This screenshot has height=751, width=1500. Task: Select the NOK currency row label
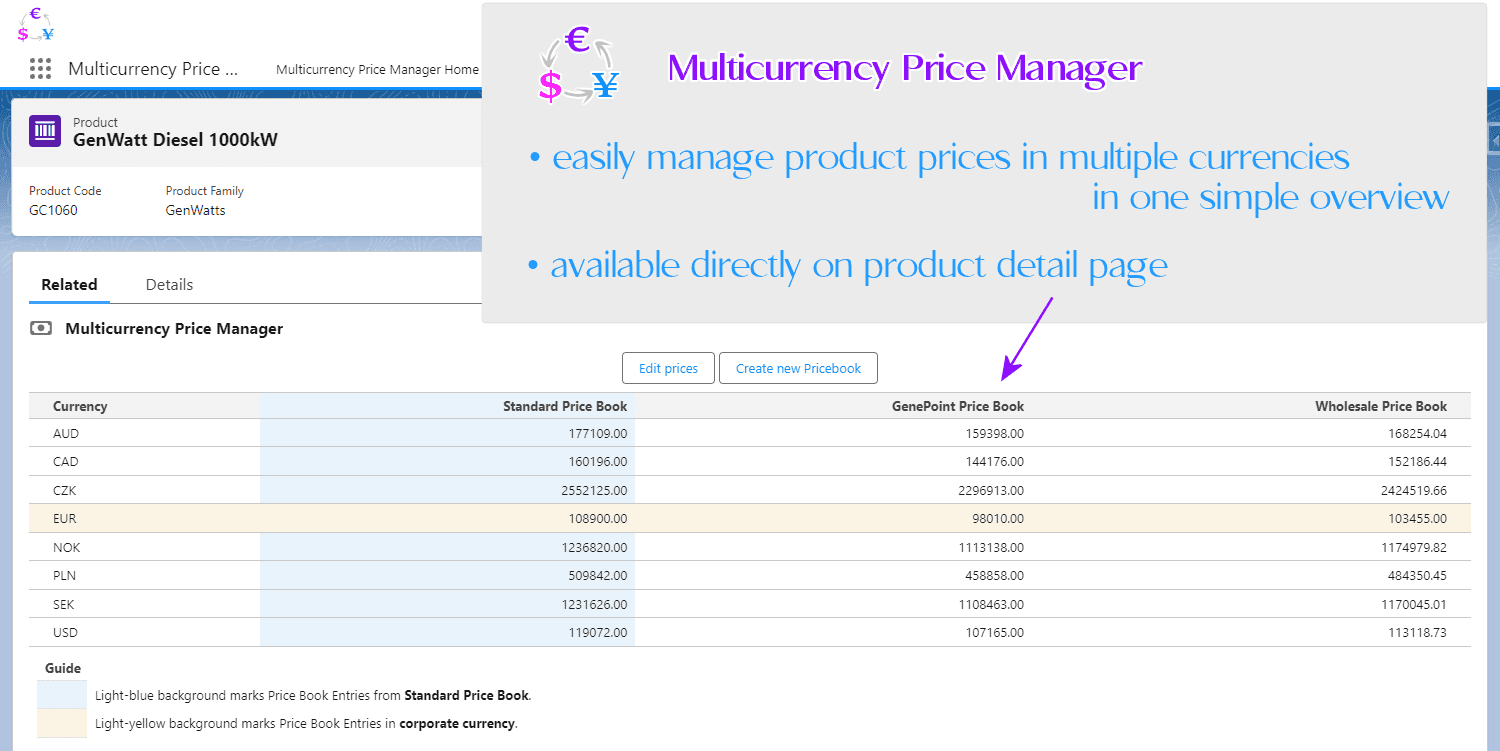[x=67, y=548]
